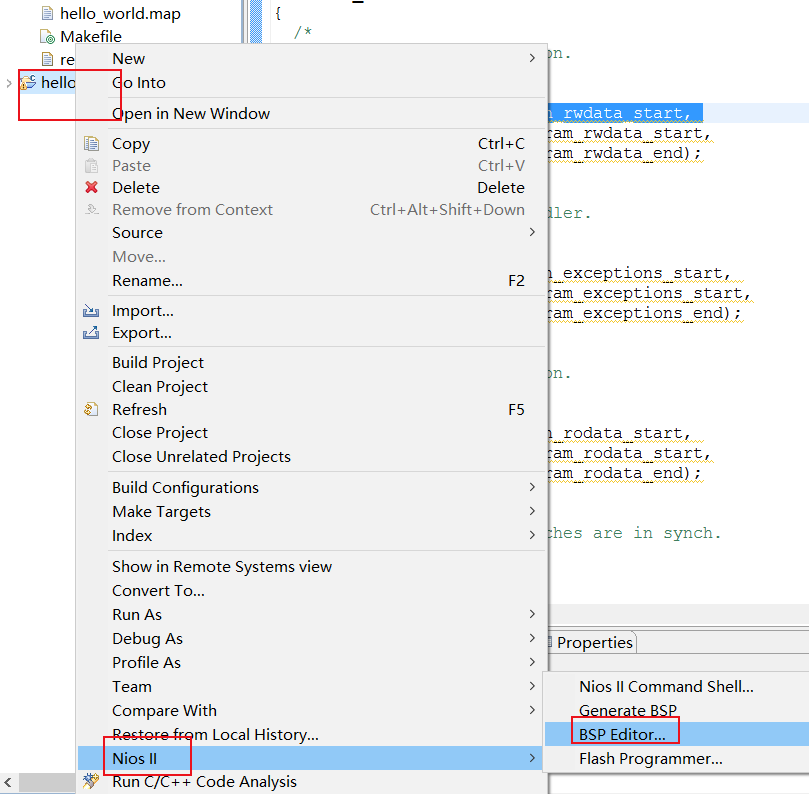
Task: Click 'ram_rwdata_end);' in the editor
Action: click(x=624, y=154)
